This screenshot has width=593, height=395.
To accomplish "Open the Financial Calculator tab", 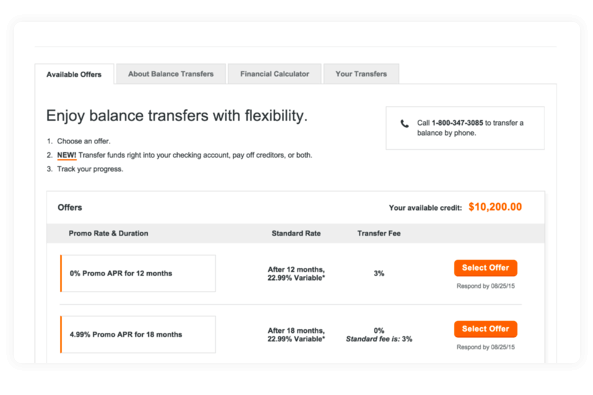I will pyautogui.click(x=275, y=74).
